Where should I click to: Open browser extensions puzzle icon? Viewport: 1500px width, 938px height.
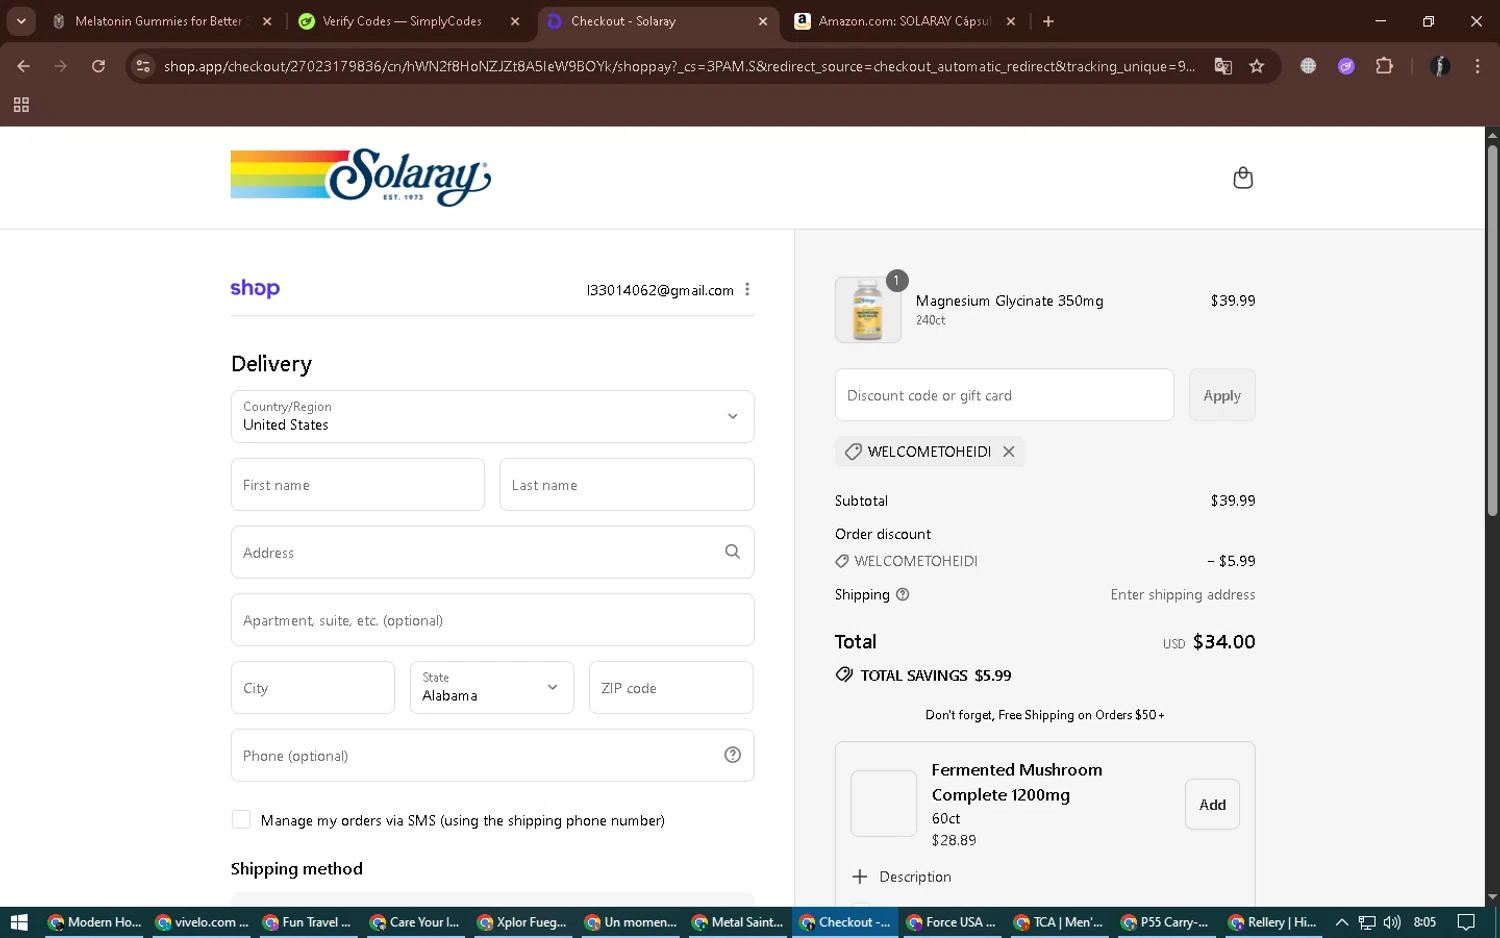[x=1384, y=66]
